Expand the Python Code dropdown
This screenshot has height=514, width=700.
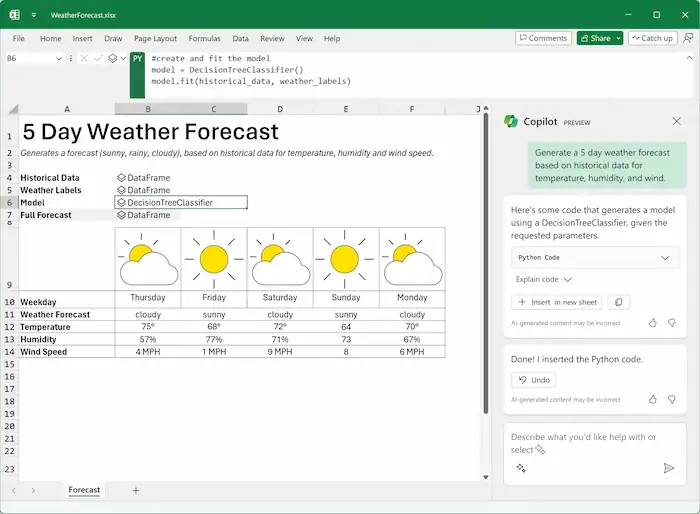(666, 258)
